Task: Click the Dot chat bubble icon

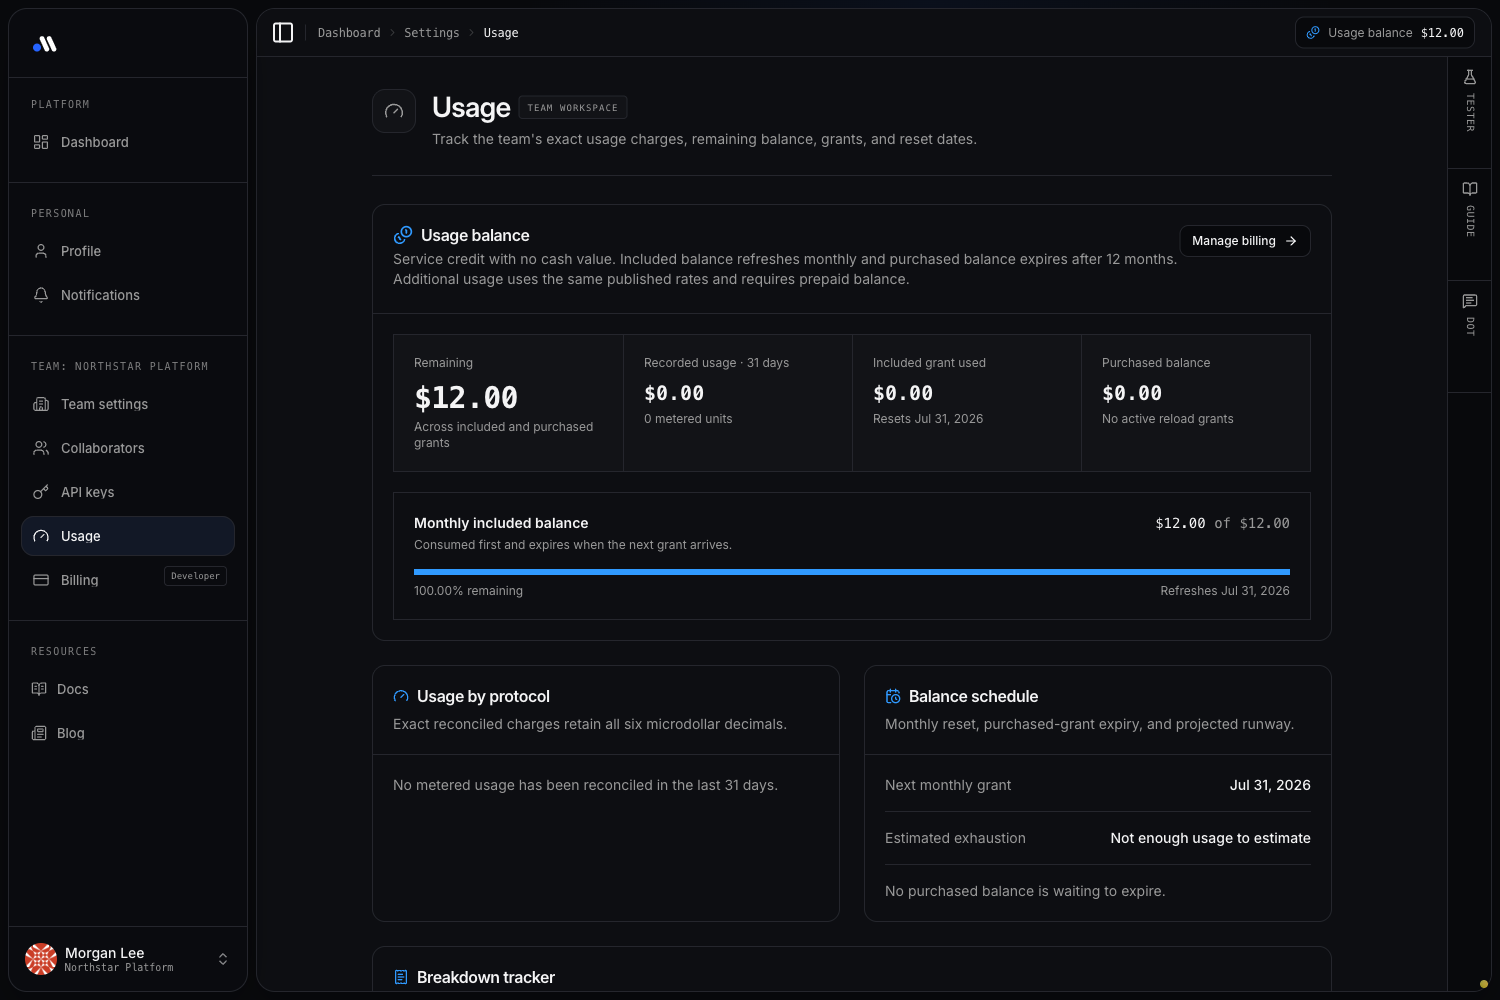Action: (x=1470, y=301)
